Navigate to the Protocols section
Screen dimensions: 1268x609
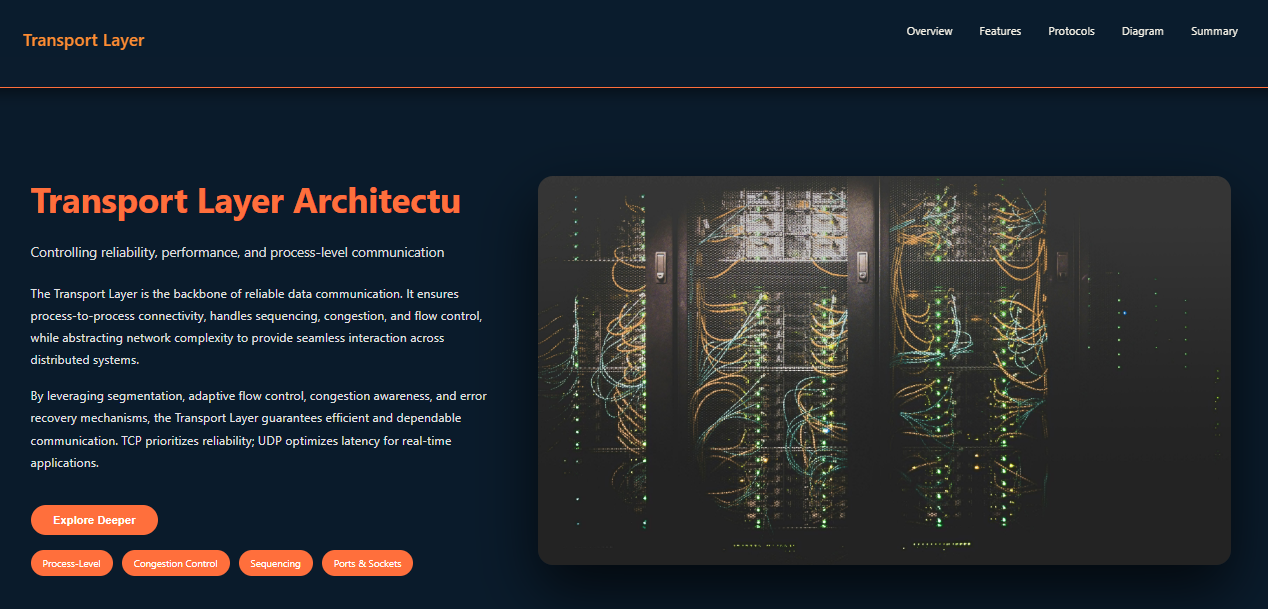click(1071, 31)
